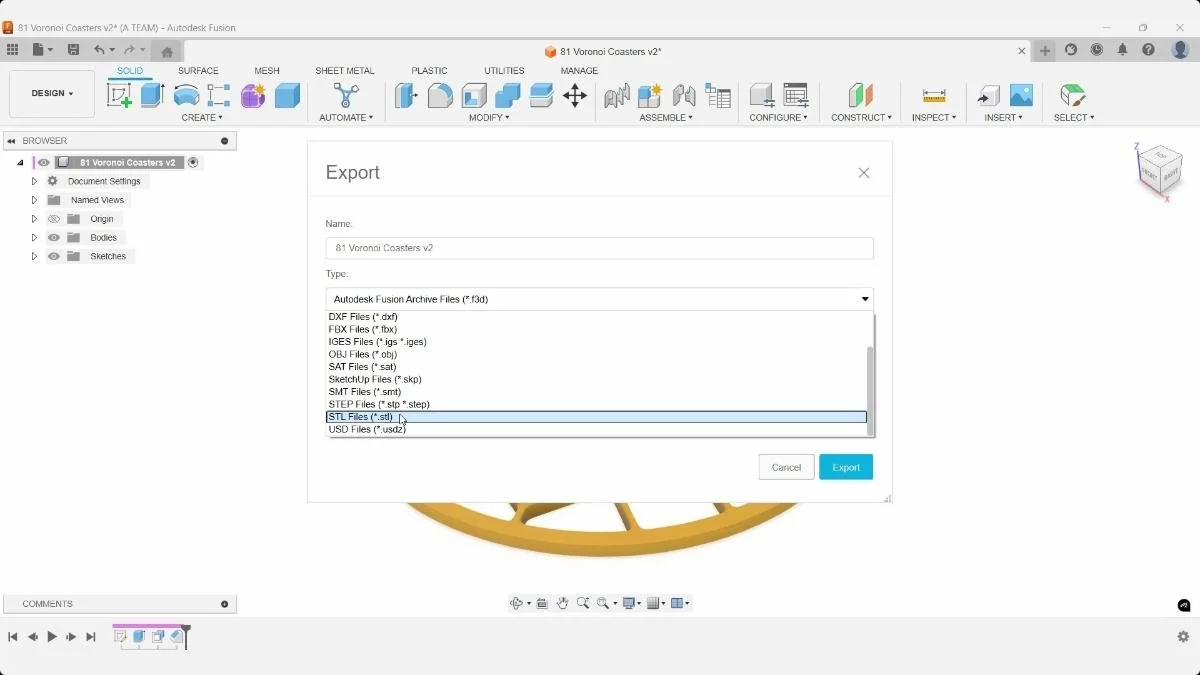Open the Change Parameters configure icon
The width and height of the screenshot is (1200, 675).
[x=796, y=95]
